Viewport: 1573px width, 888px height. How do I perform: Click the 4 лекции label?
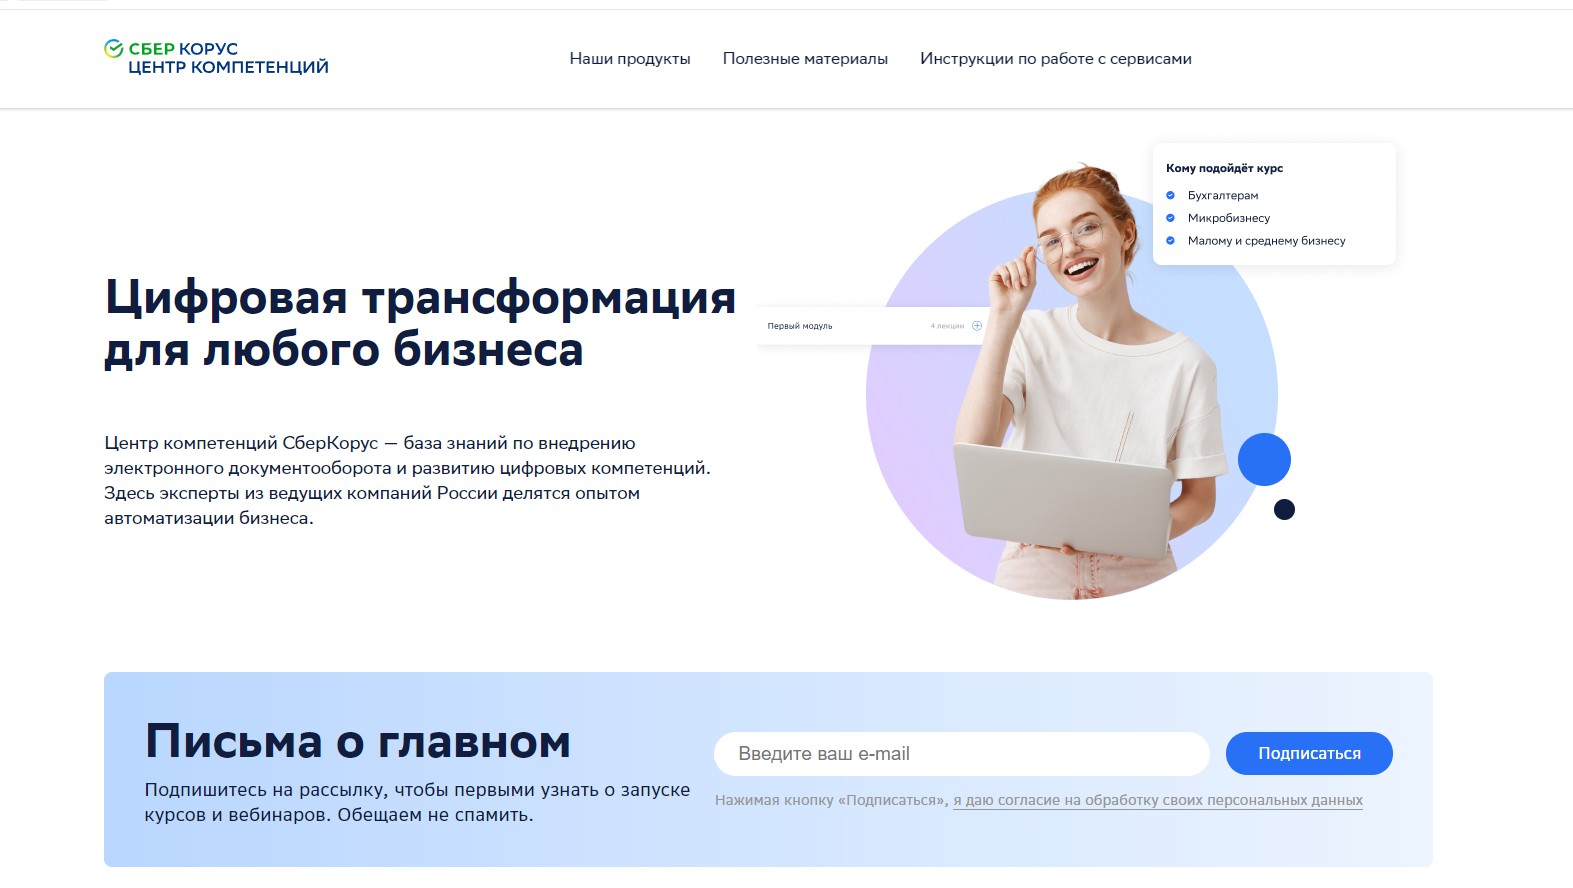click(x=947, y=326)
